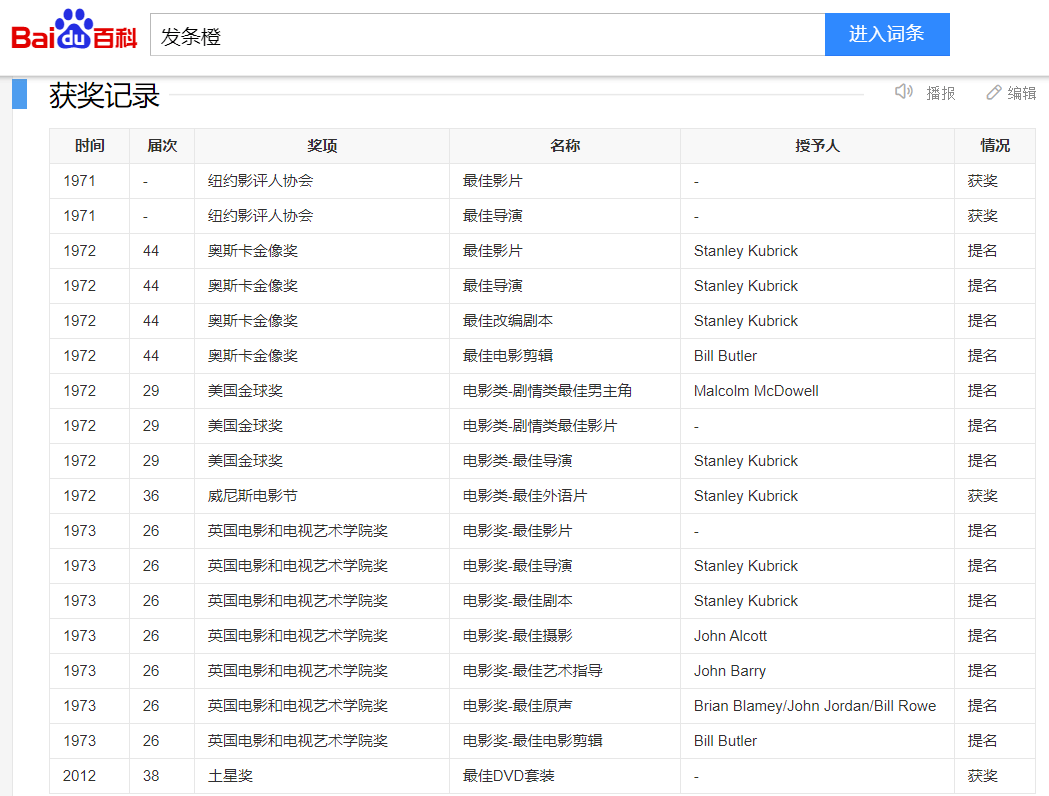The width and height of the screenshot is (1049, 796).
Task: Click the 奖项 column header
Action: coord(322,146)
